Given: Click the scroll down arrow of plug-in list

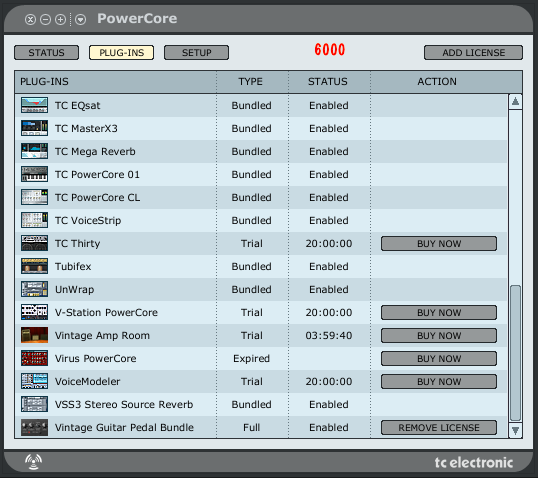Looking at the screenshot, I should pos(515,430).
